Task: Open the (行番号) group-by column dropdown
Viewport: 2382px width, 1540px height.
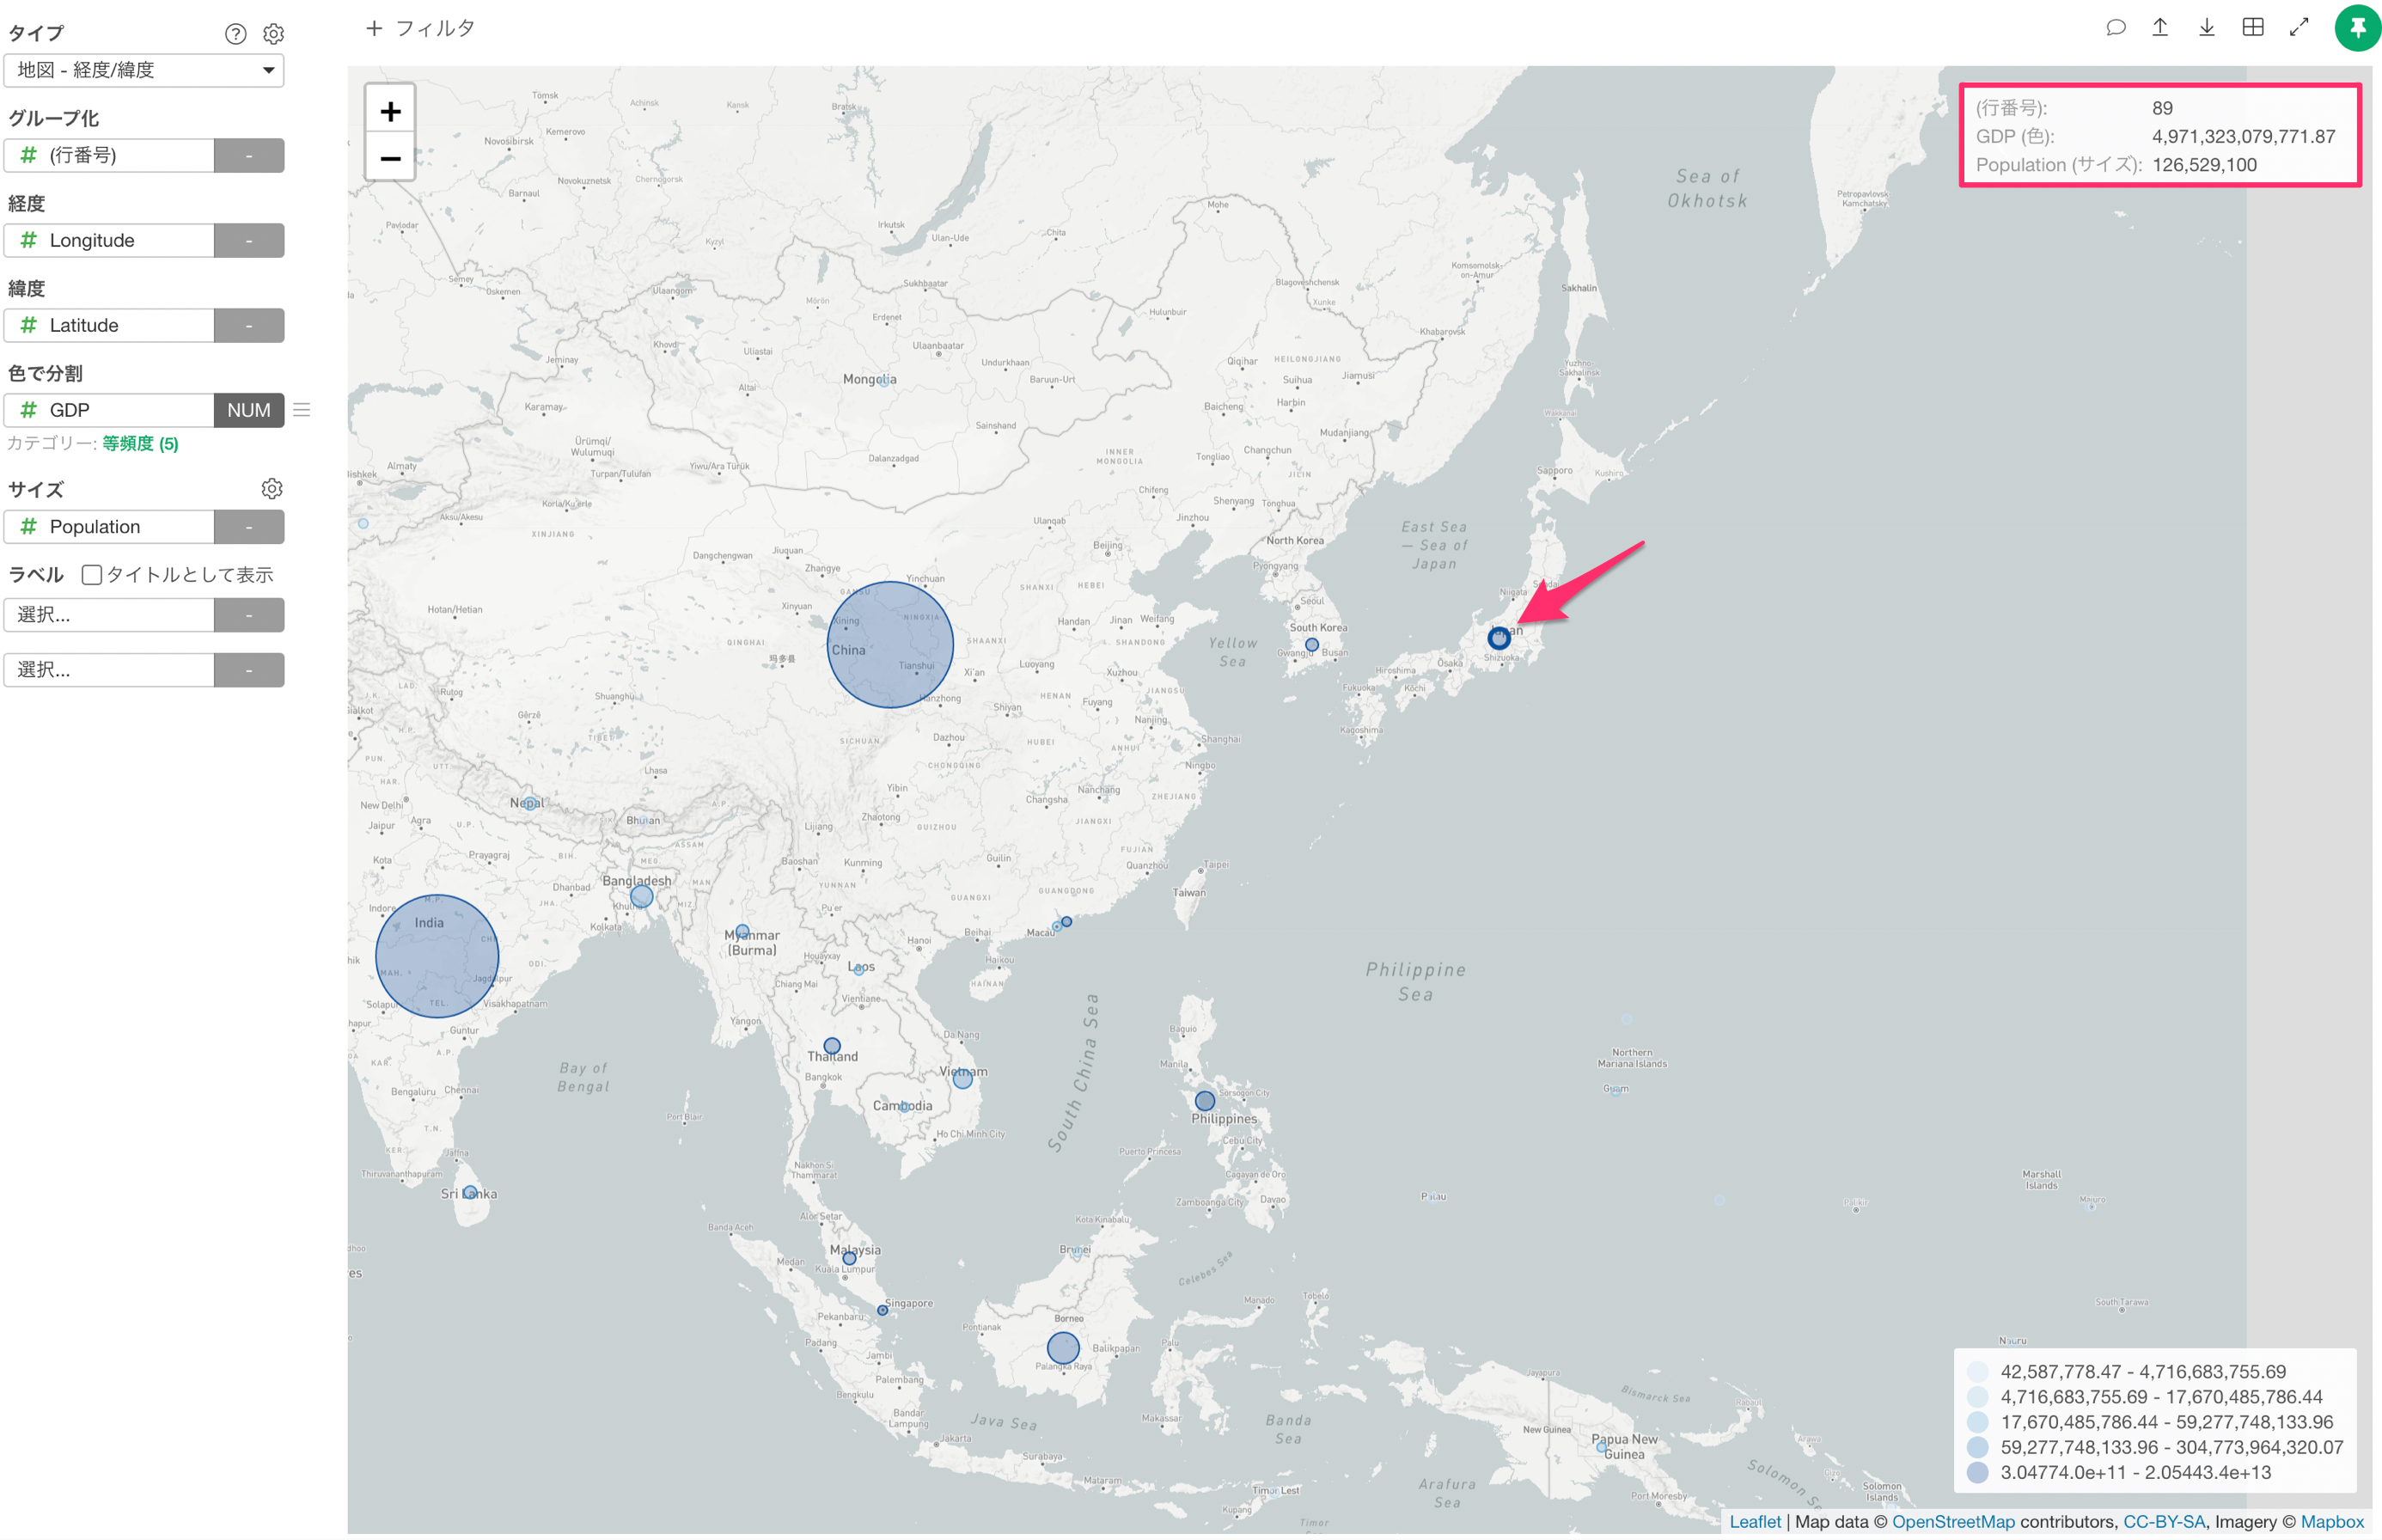Action: [x=109, y=155]
